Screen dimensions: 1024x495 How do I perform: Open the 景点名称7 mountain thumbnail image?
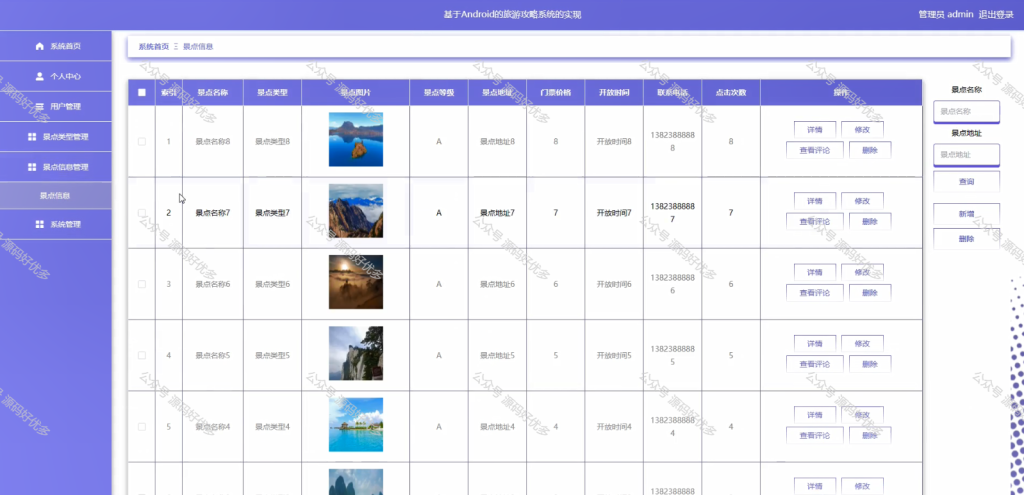(356, 210)
